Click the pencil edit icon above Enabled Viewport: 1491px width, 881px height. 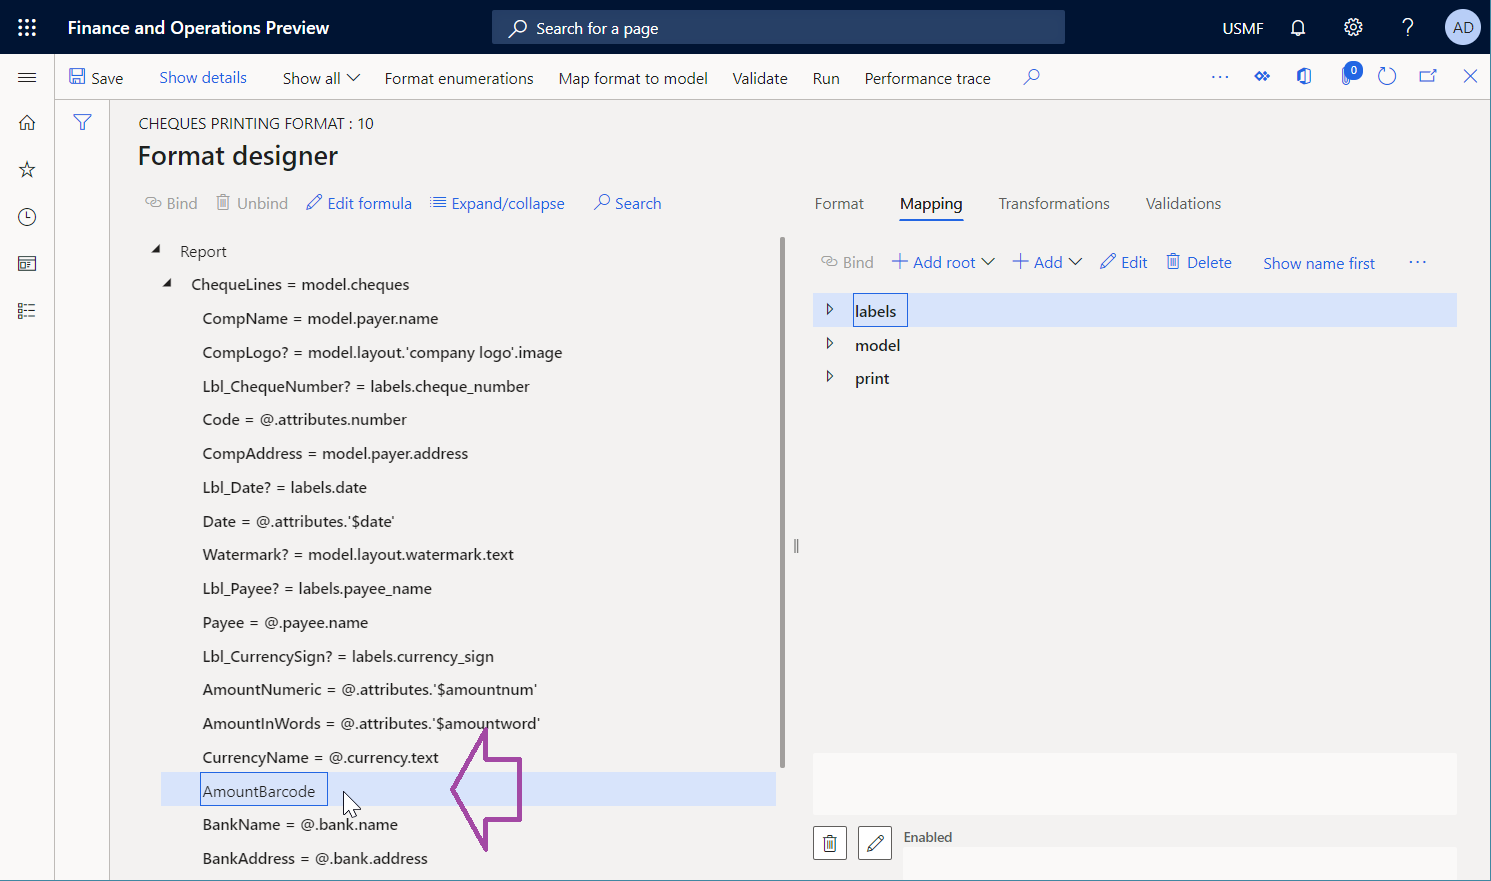pos(875,843)
